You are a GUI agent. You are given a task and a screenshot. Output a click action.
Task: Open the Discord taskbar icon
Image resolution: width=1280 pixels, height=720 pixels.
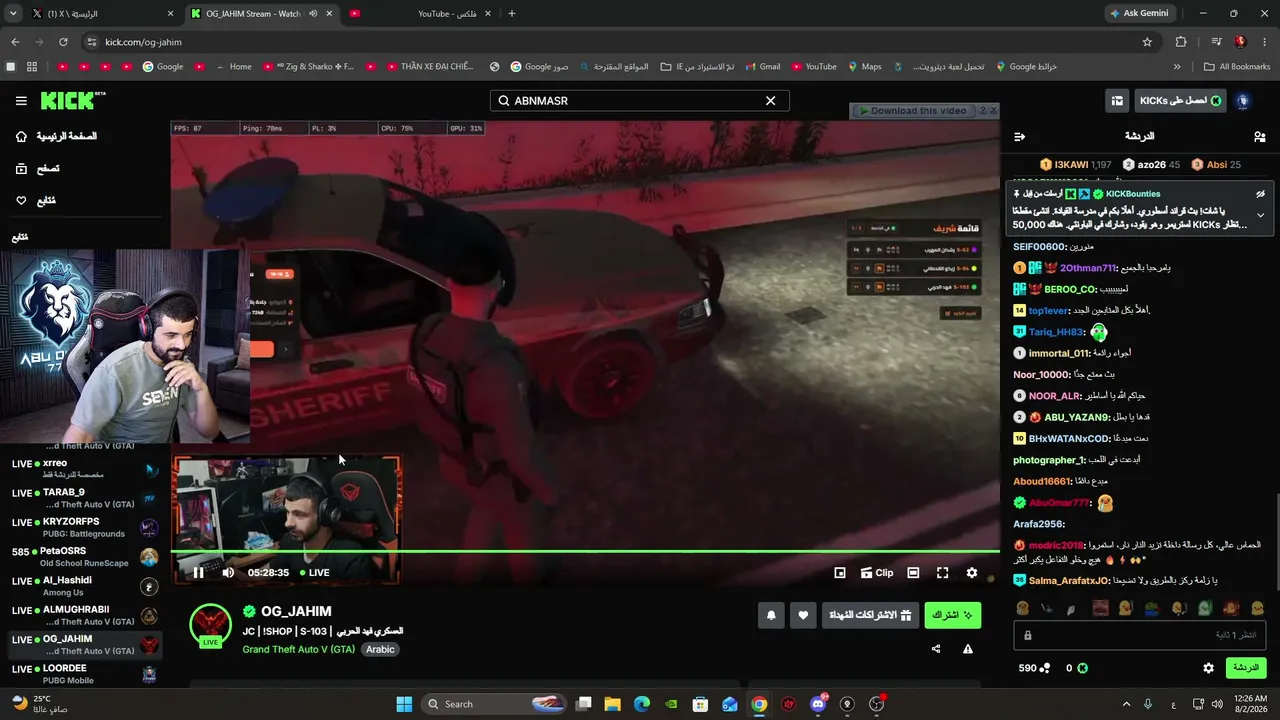[x=819, y=704]
